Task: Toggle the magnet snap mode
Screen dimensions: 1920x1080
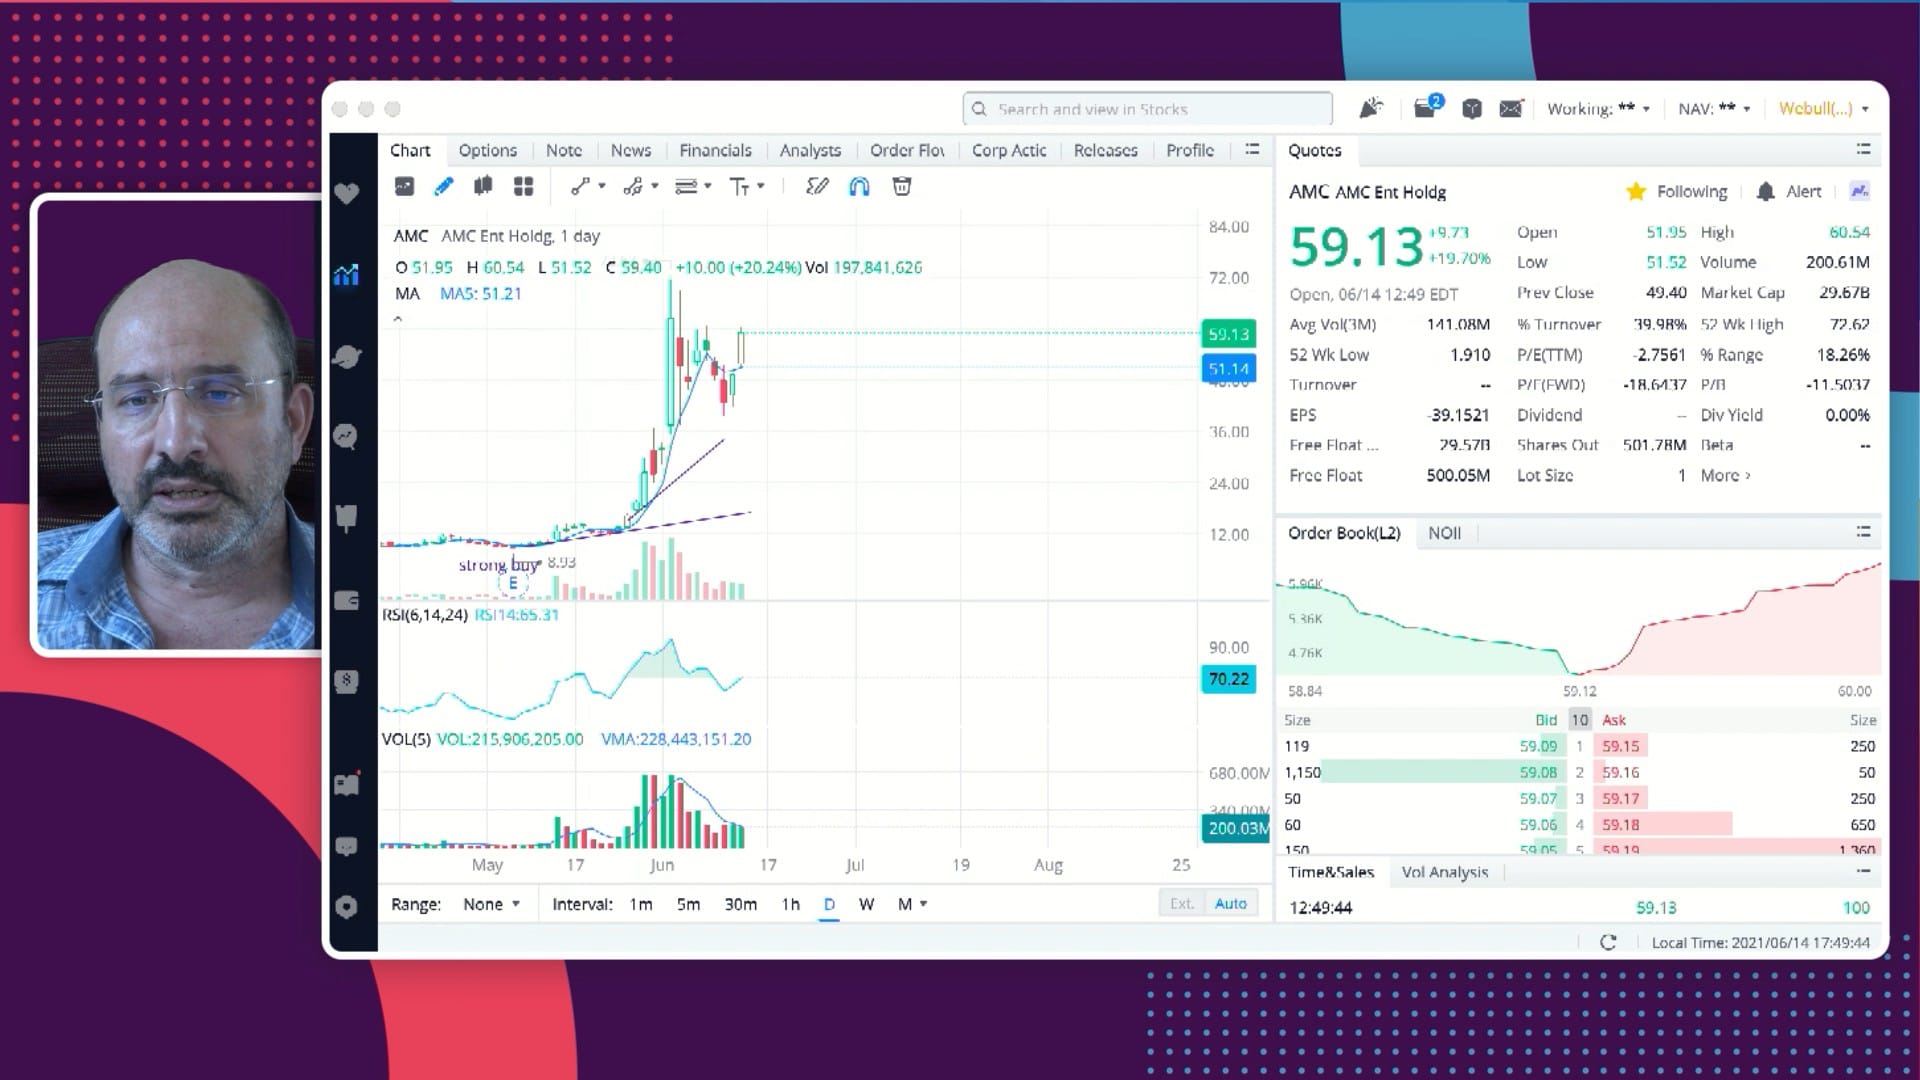Action: coord(859,187)
